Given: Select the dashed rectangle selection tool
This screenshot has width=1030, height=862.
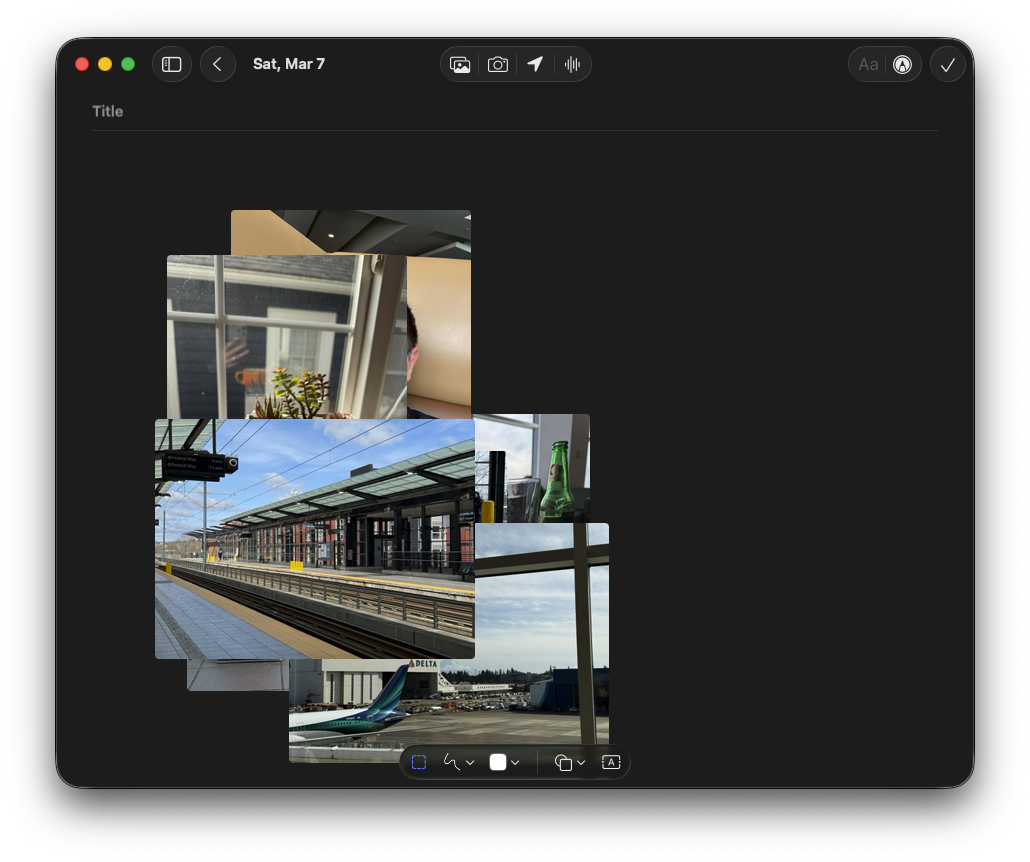Looking at the screenshot, I should [419, 762].
